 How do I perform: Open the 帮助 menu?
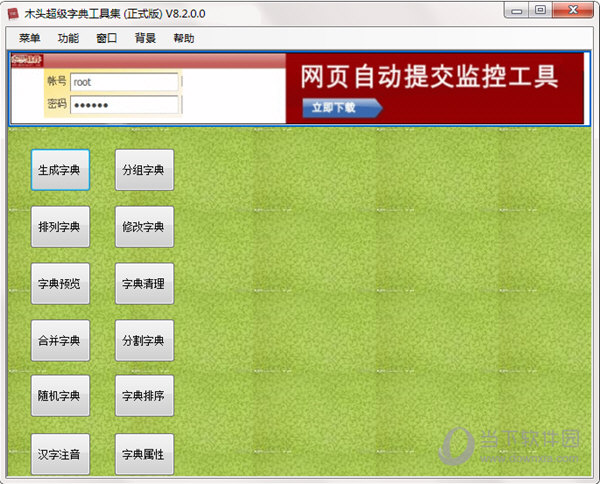184,38
